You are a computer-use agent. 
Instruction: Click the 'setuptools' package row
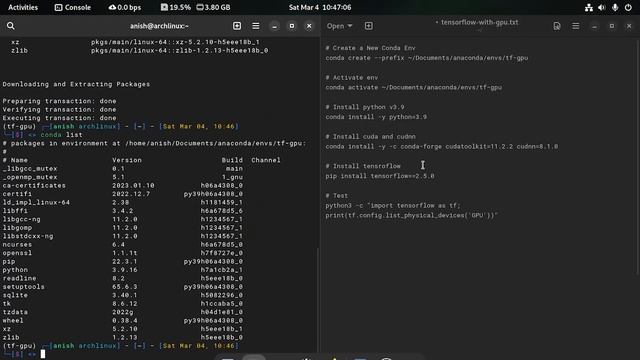pos(122,287)
